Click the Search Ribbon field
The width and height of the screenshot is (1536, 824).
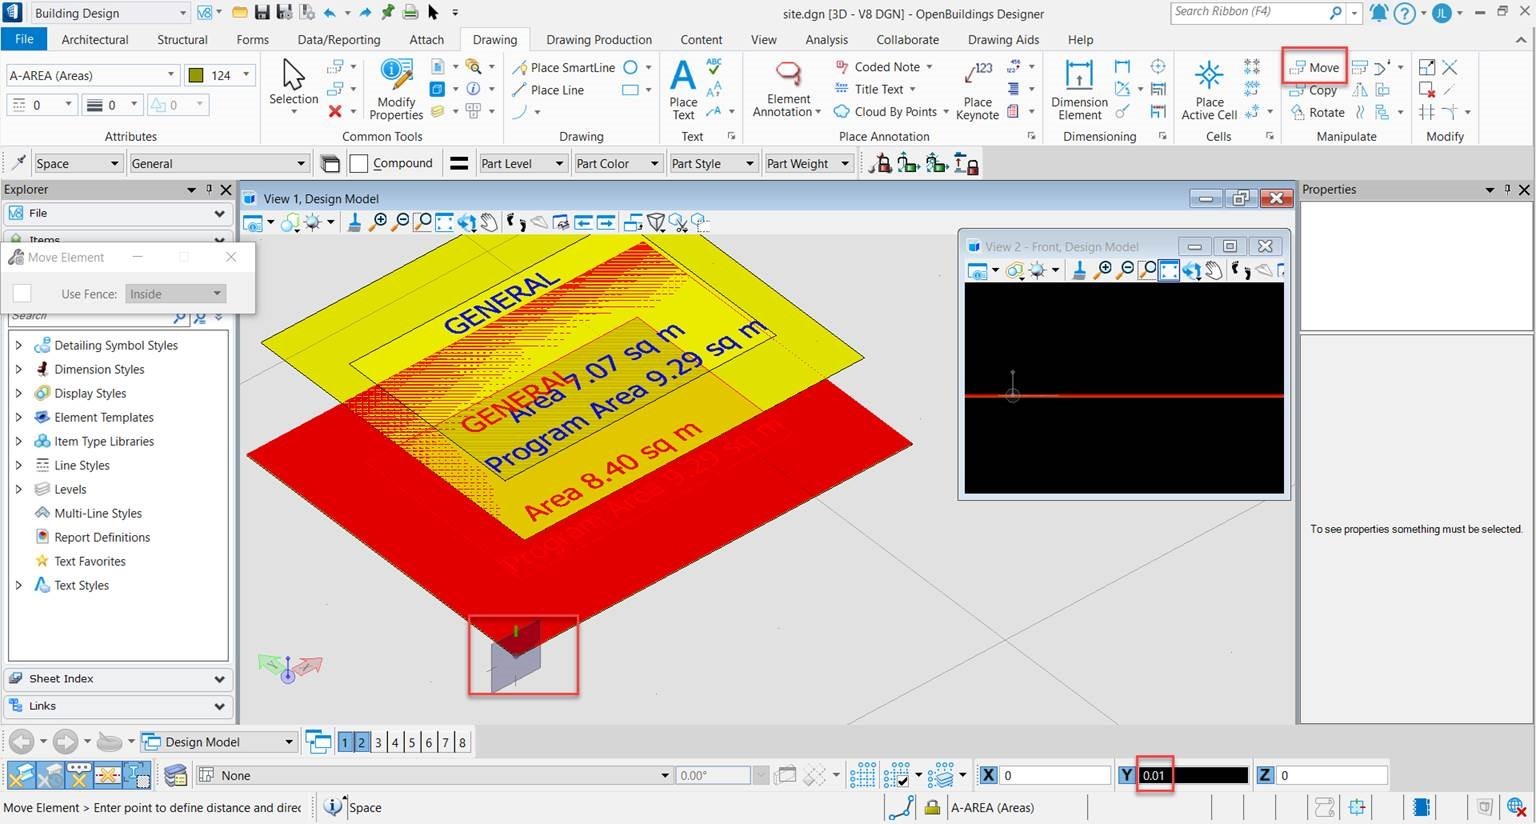pos(1258,12)
